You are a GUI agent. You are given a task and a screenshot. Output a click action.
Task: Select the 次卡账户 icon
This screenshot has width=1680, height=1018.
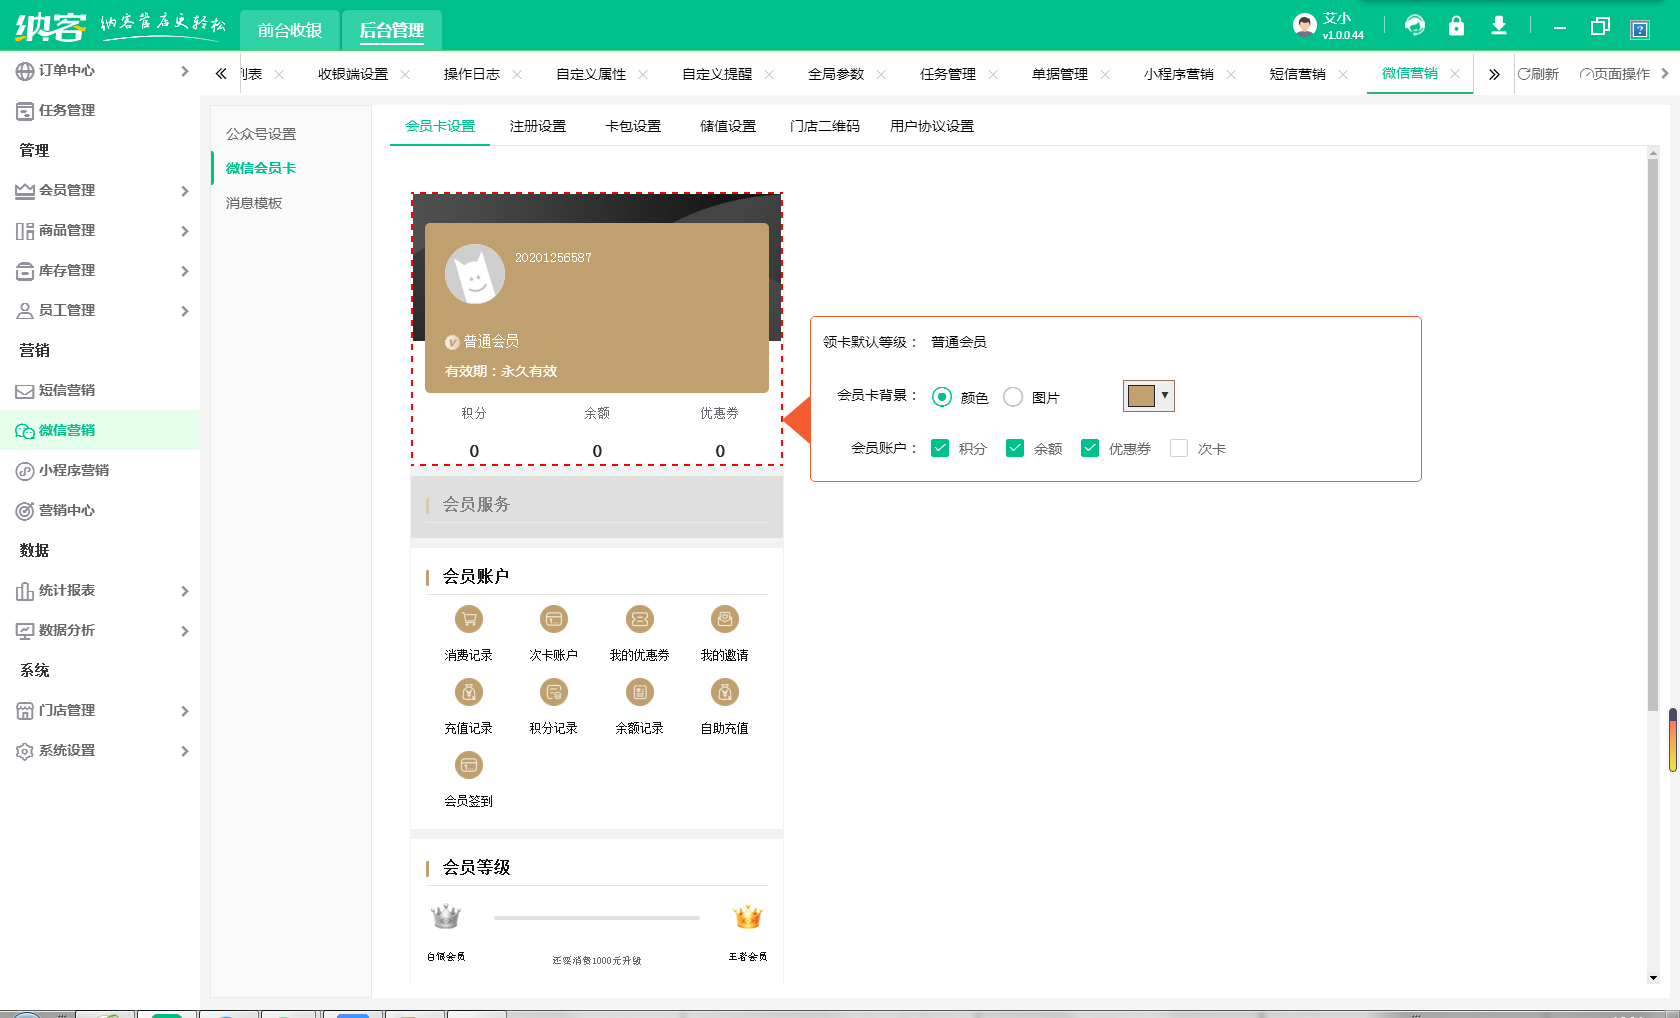554,619
